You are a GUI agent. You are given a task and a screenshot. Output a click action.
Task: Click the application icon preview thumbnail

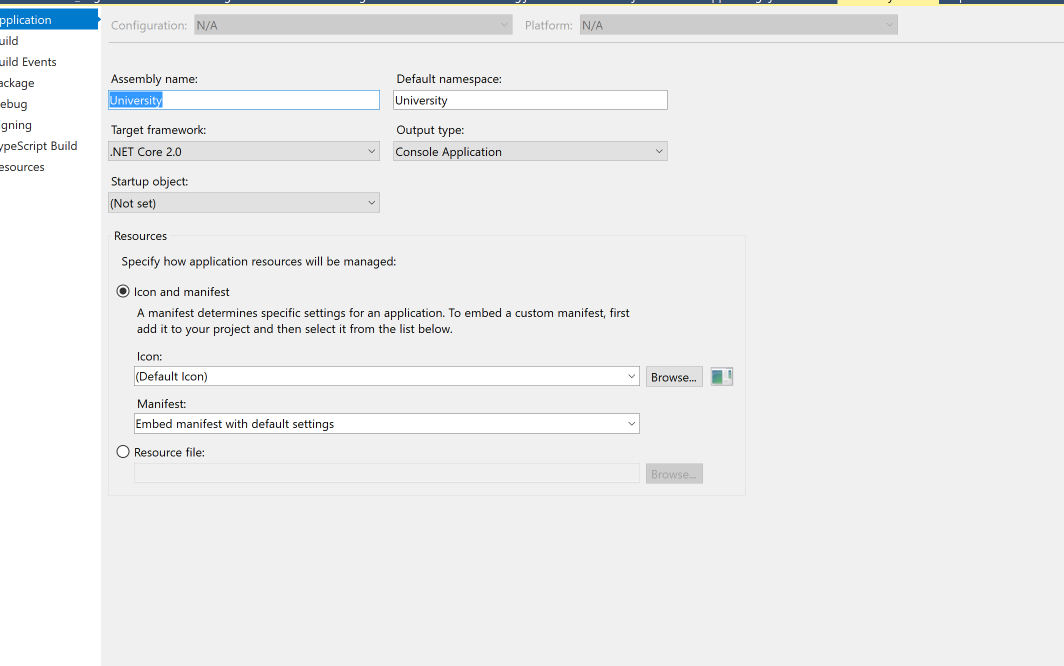click(x=721, y=376)
